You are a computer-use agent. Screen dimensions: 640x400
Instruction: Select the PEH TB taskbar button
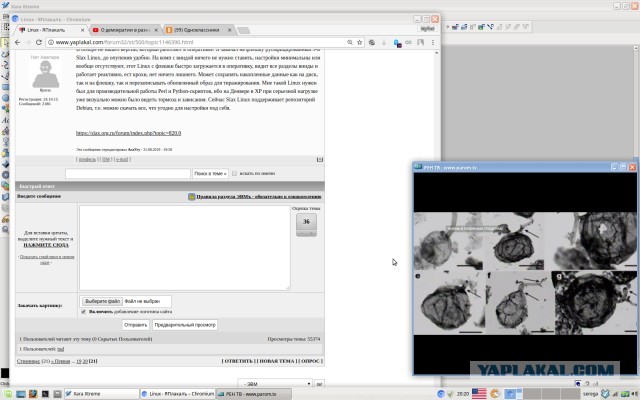point(253,394)
